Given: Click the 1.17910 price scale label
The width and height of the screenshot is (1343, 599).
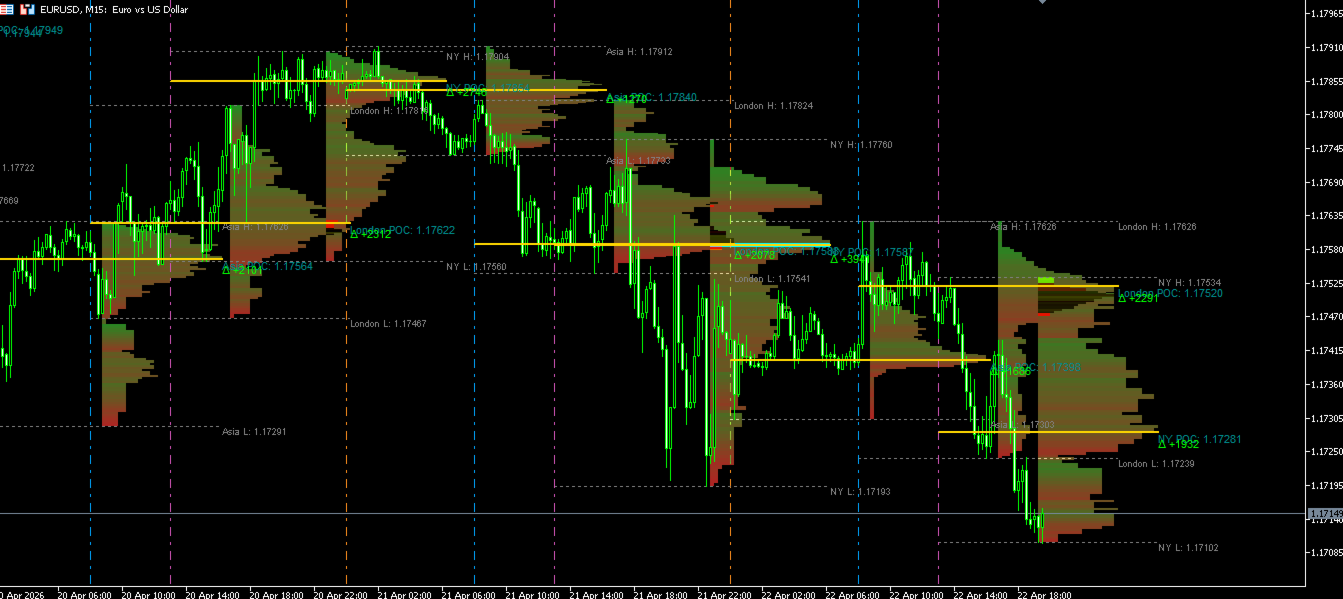Looking at the screenshot, I should pos(1326,47).
